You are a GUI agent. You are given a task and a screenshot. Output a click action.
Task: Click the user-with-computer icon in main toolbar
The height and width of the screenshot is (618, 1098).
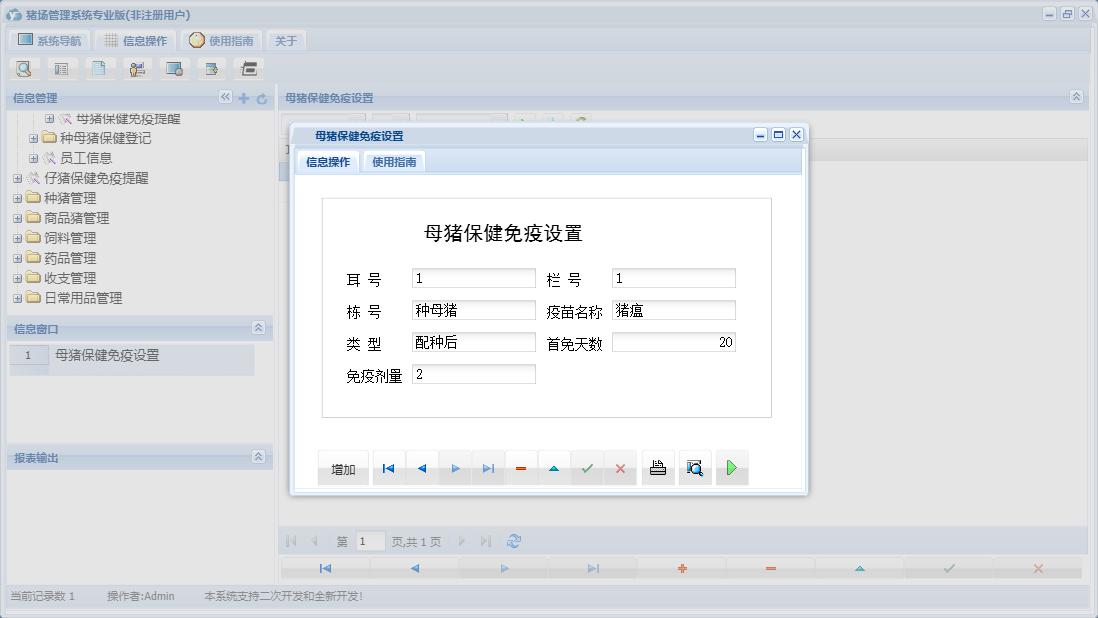[137, 69]
